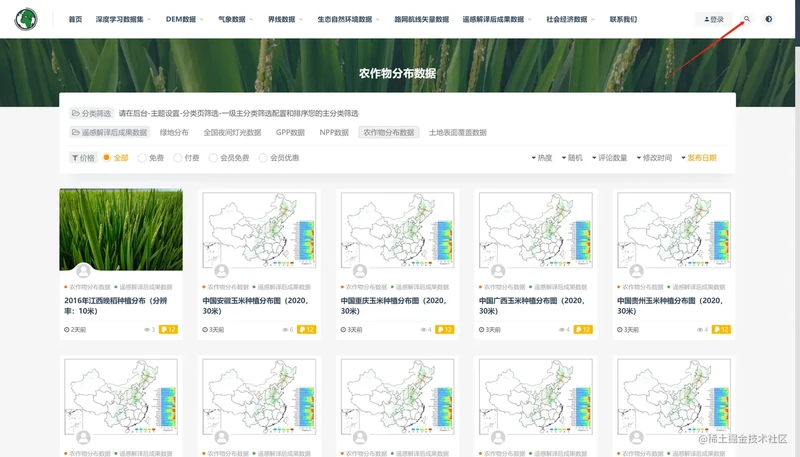Click the yellow price badge on 中国贵州玉米 card
This screenshot has width=800, height=457.
tap(721, 329)
